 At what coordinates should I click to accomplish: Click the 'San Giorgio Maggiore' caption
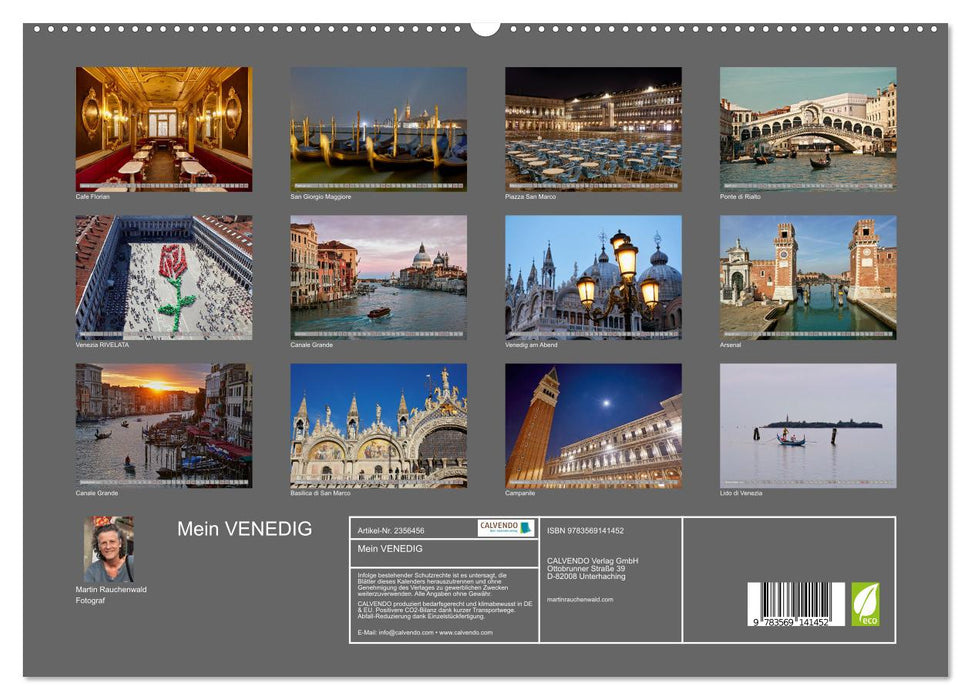click(x=321, y=197)
